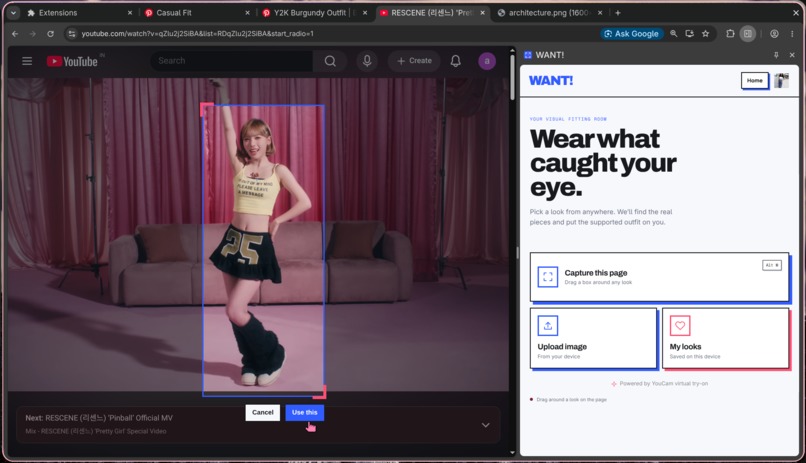Screen dimensions: 806x463
Task: Open the Extensions puzzle icon
Action: click(730, 34)
